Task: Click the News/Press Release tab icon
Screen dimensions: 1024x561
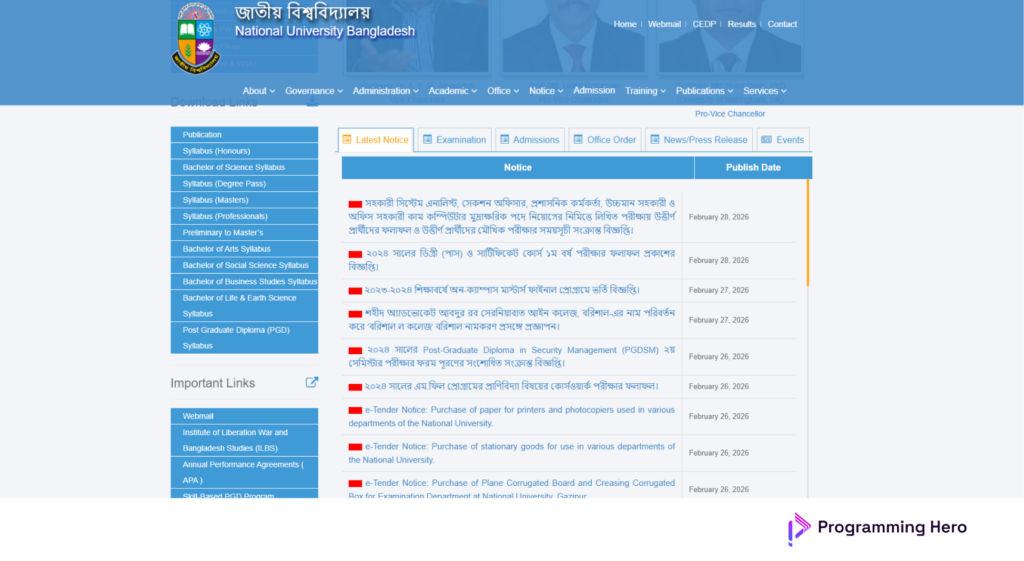Action: click(x=654, y=139)
